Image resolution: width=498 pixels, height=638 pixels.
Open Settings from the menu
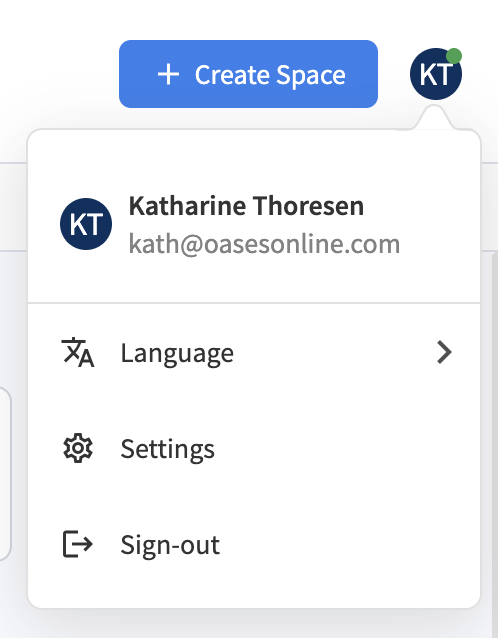[x=254, y=448]
